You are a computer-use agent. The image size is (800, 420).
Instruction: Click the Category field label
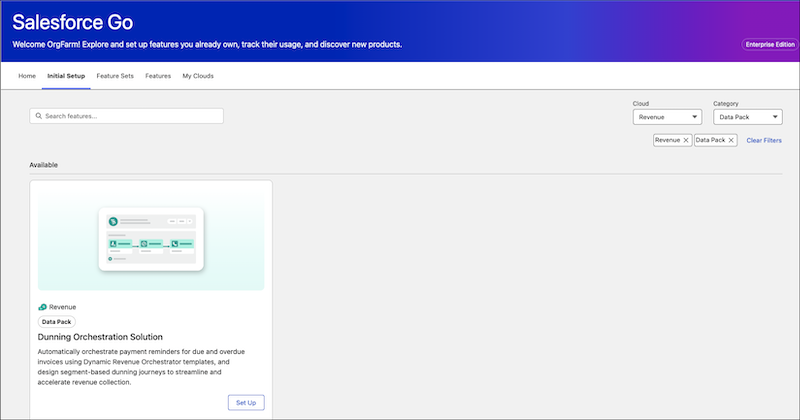point(726,104)
